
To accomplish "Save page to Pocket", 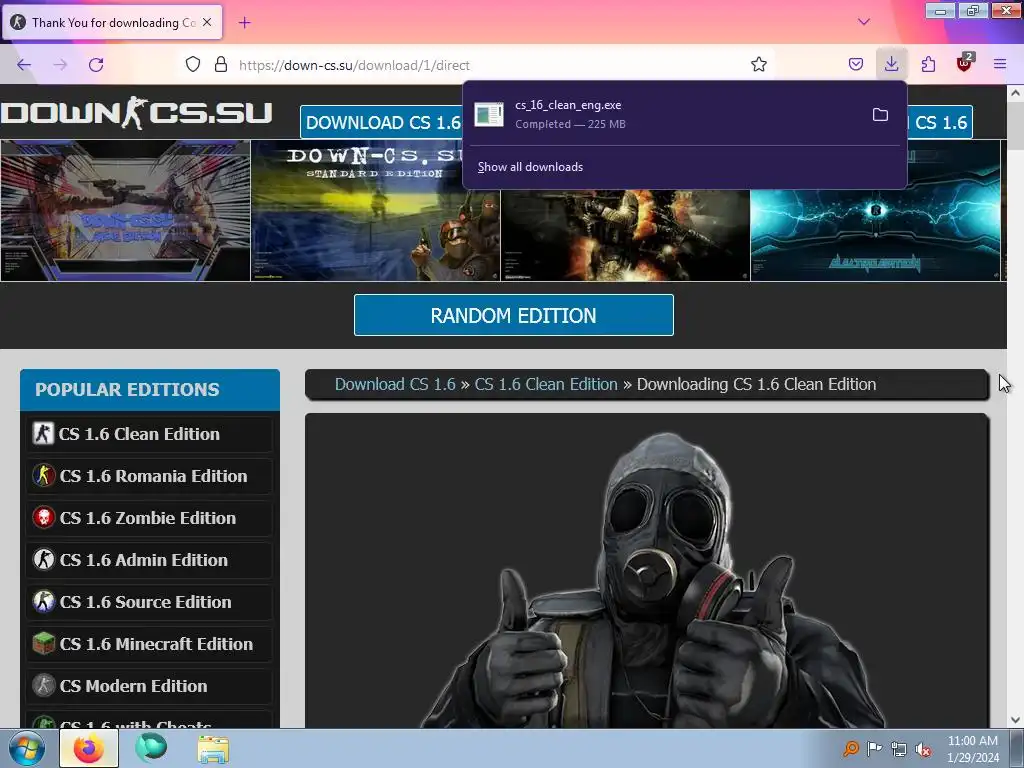I will [856, 65].
